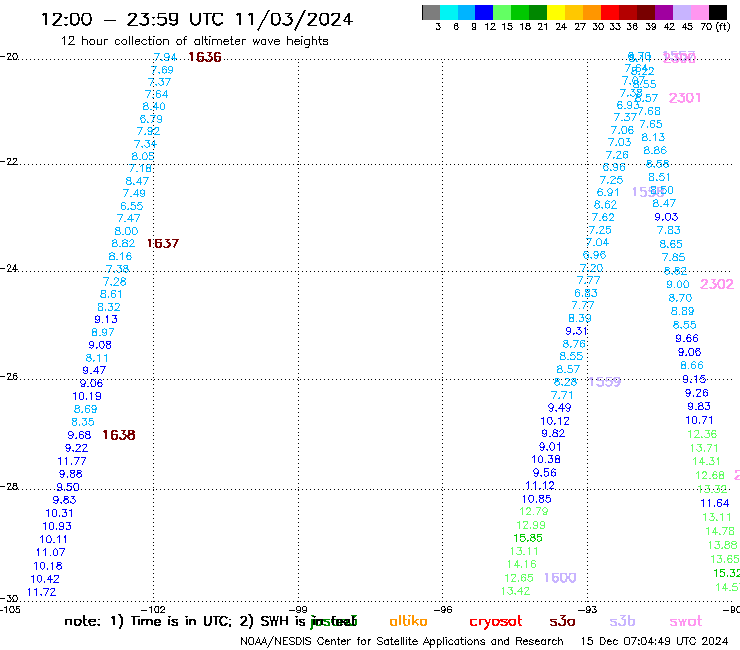The height and width of the screenshot is (650, 740).
Task: Click the wave height value 13.42
Action: [x=515, y=591]
